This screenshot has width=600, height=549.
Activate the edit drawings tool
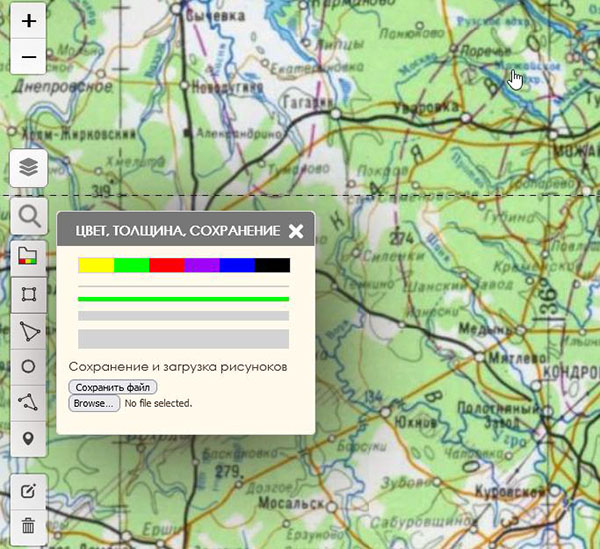28,490
